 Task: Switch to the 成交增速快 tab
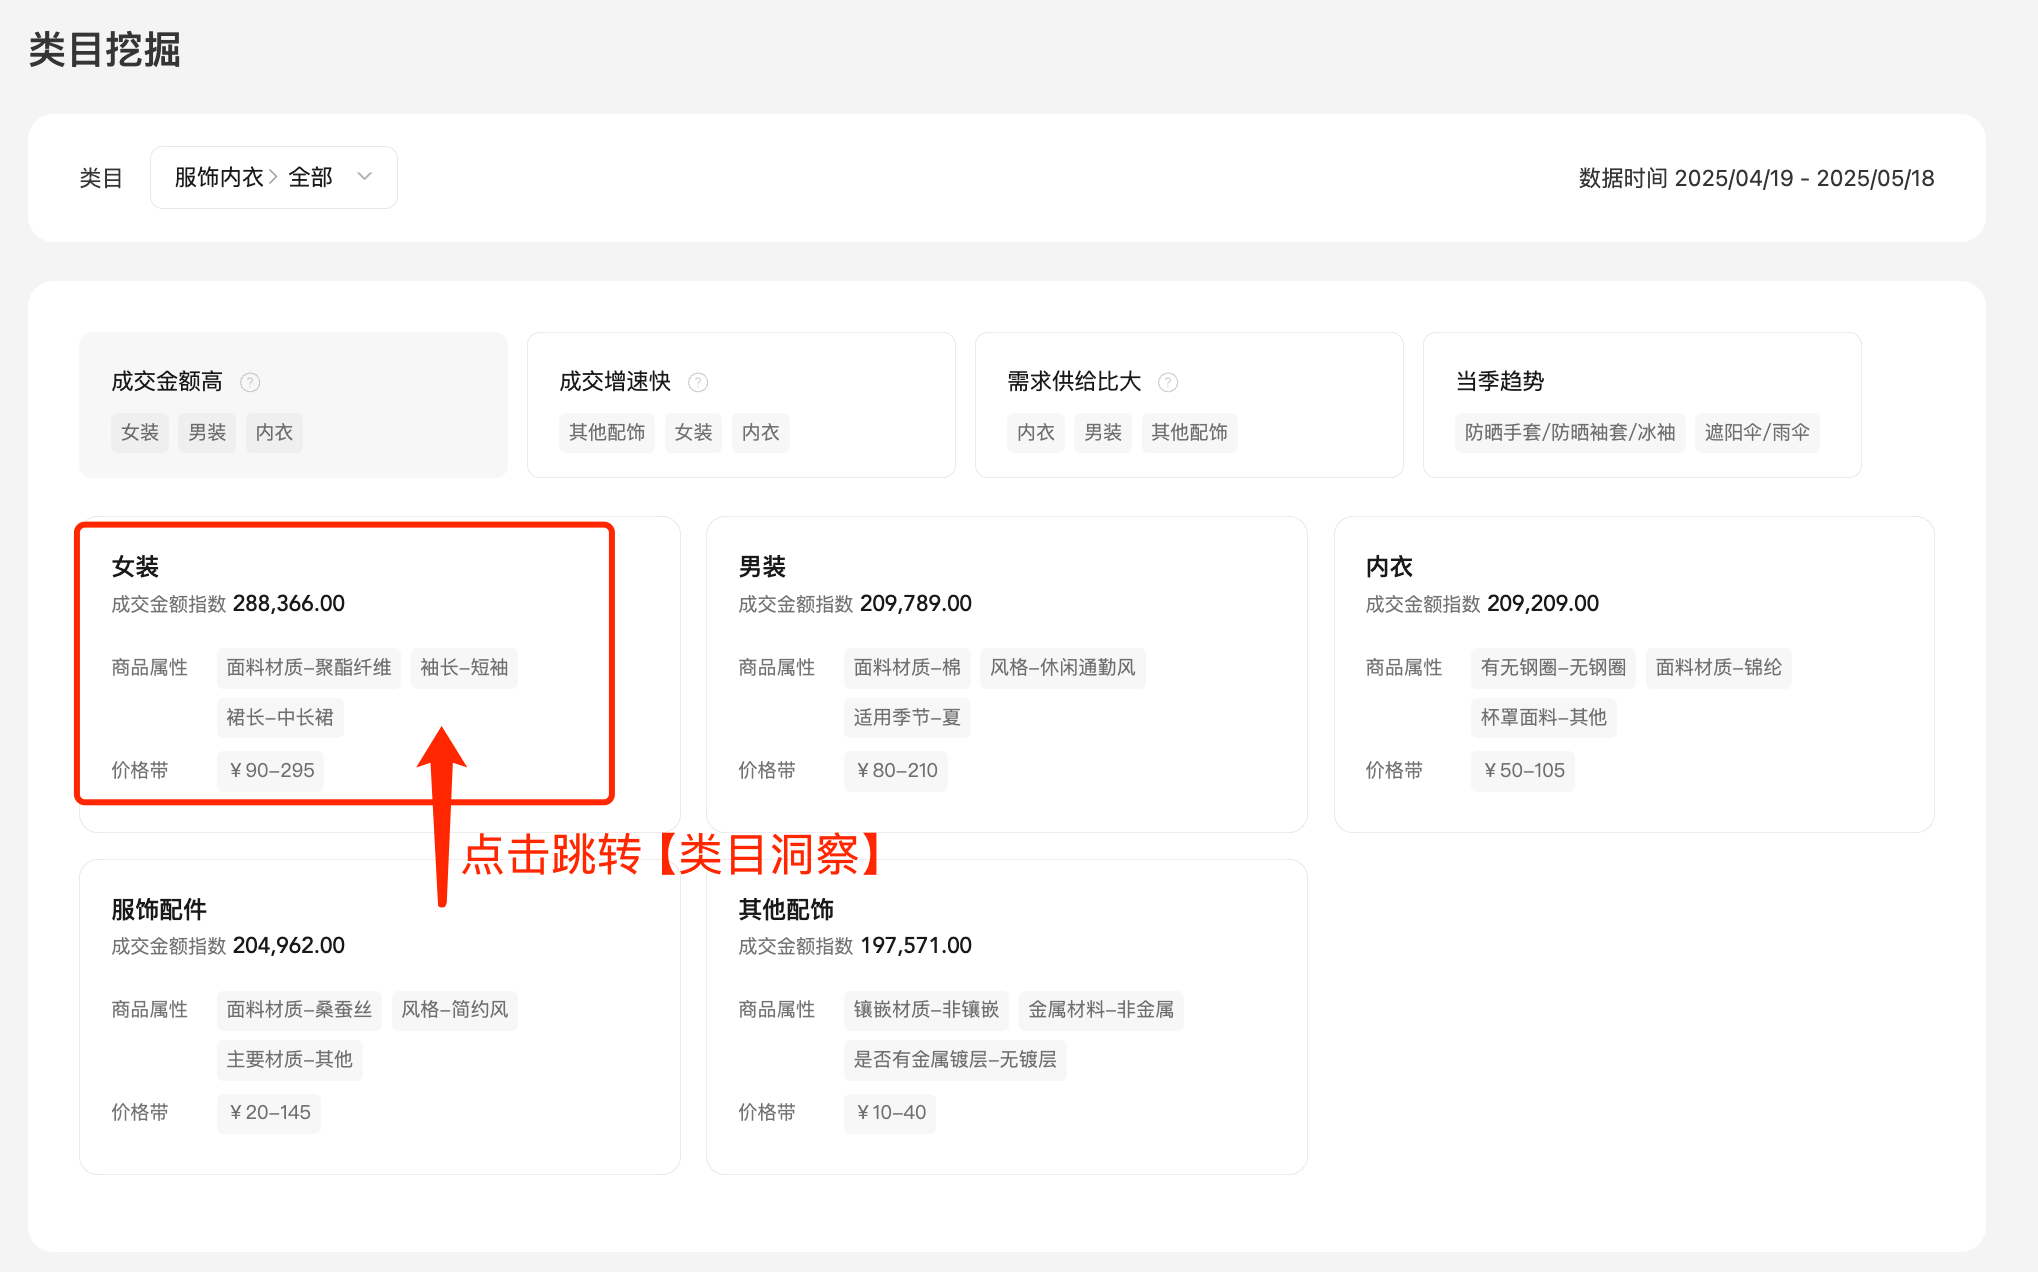click(x=615, y=381)
